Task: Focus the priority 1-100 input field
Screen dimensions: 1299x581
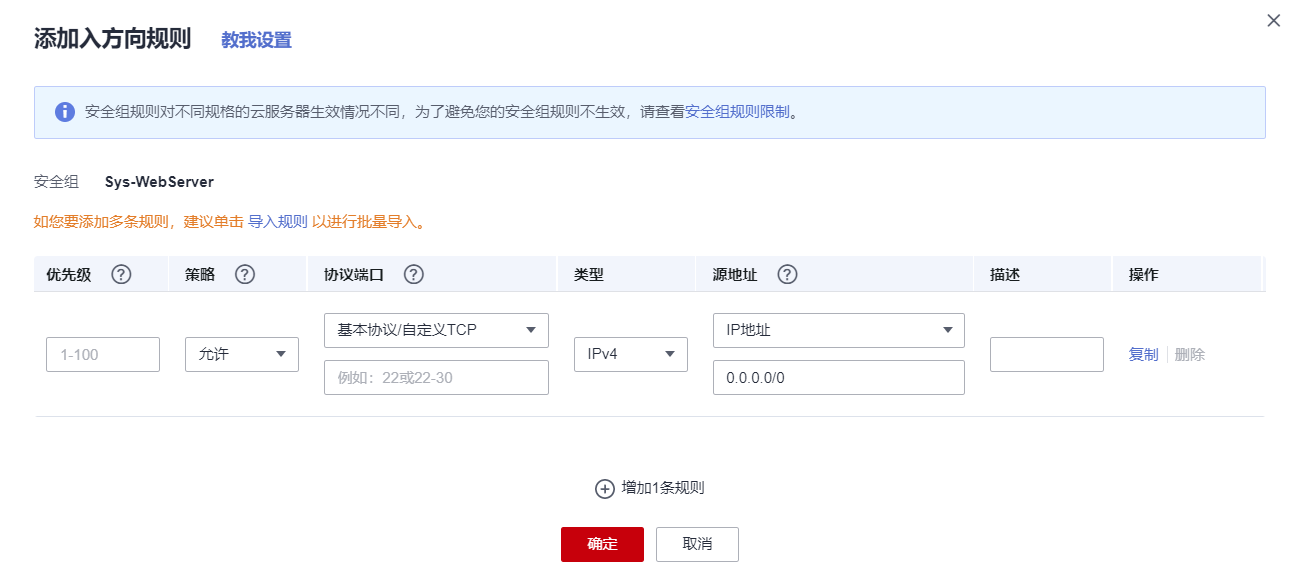Action: tap(103, 354)
